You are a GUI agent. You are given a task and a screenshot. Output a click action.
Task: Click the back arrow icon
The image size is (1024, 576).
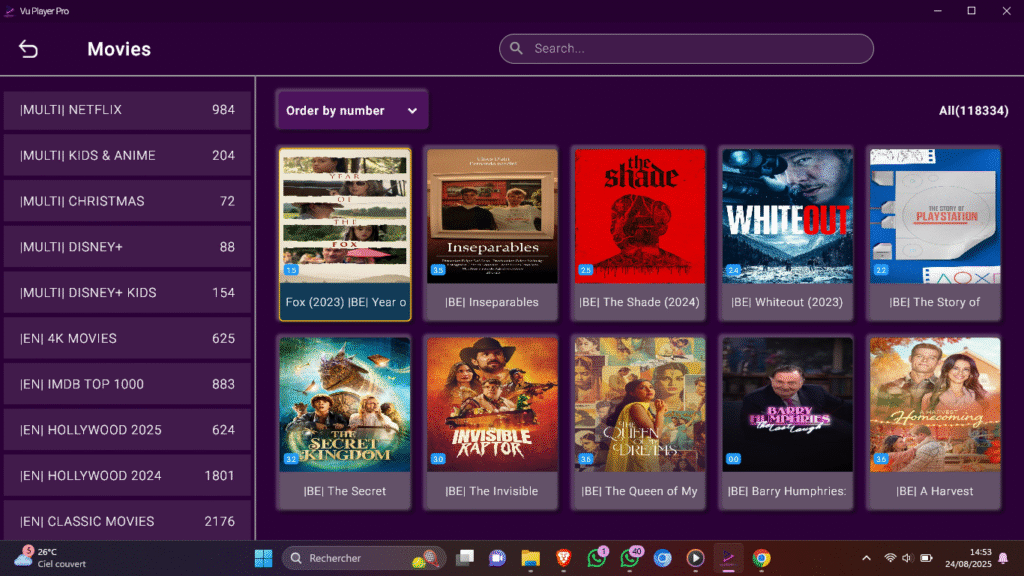28,49
